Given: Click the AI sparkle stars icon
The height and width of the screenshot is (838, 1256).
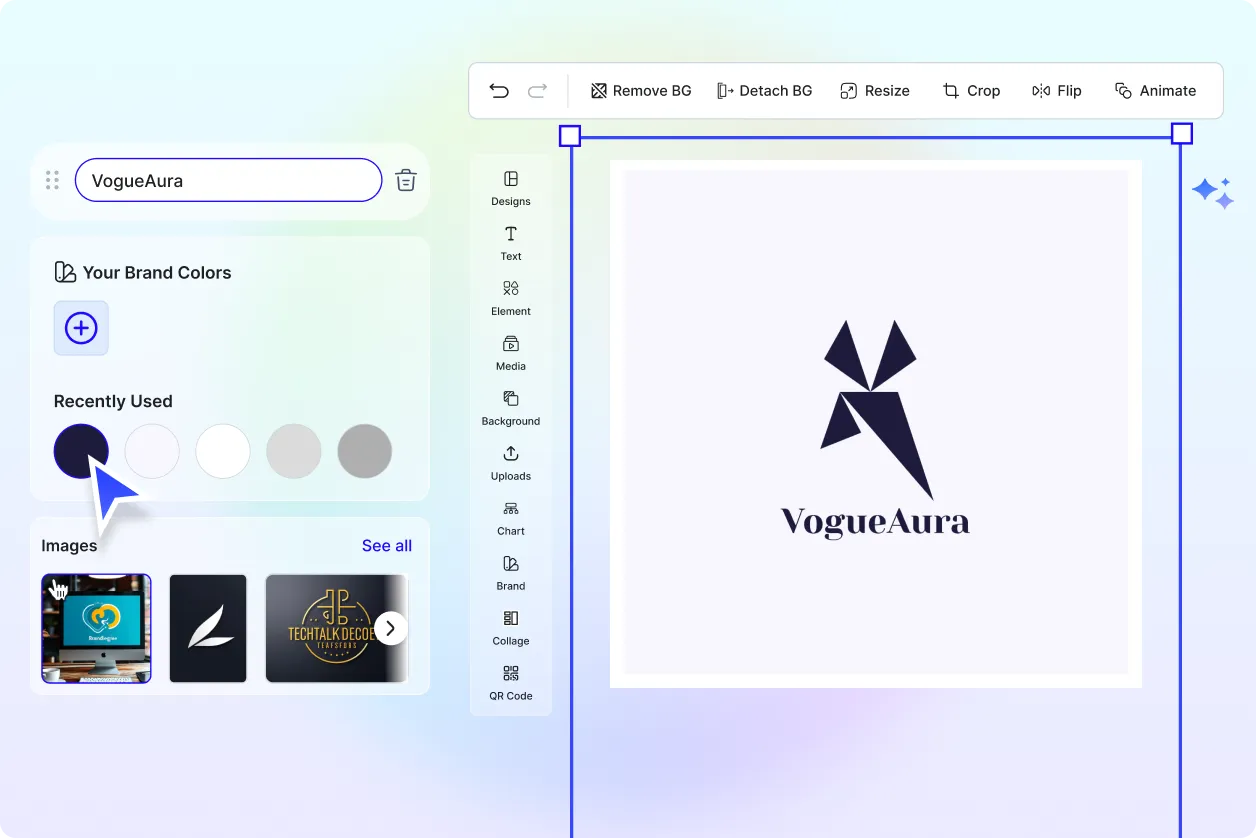Looking at the screenshot, I should (1212, 193).
